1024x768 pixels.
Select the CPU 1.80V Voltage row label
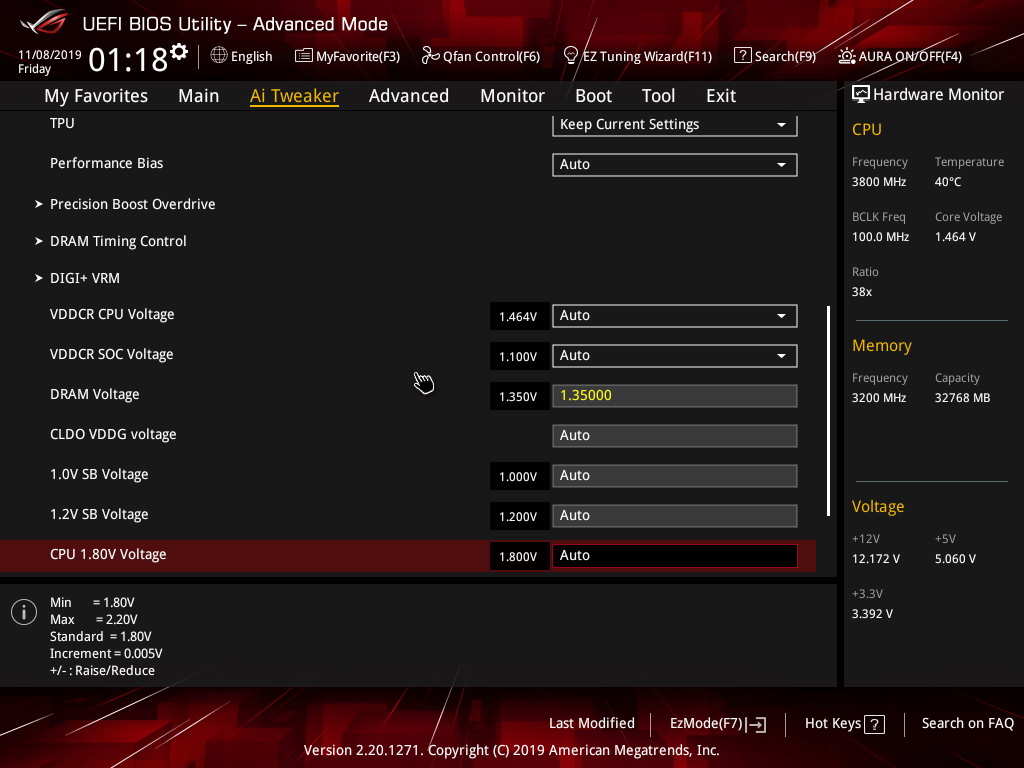pyautogui.click(x=108, y=554)
